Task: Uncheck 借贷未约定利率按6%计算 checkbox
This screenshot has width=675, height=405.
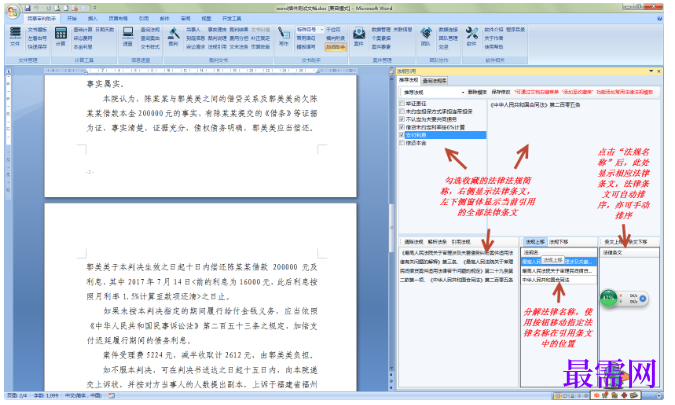Action: click(x=402, y=127)
